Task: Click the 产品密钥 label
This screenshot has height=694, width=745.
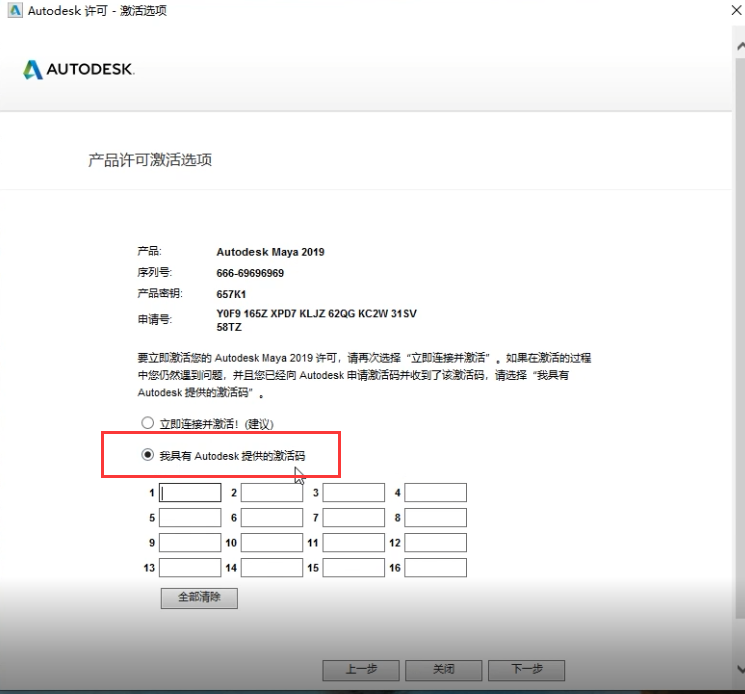Action: tap(160, 293)
